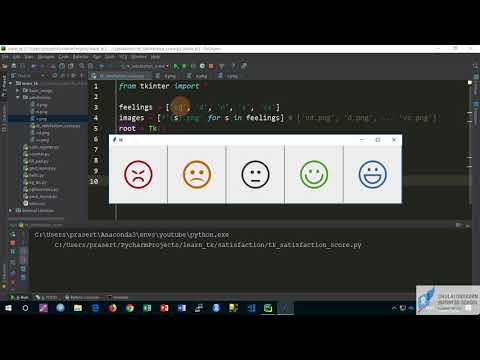This screenshot has width=480, height=360.
Task: Click the orange sad face button
Action: pyautogui.click(x=197, y=174)
